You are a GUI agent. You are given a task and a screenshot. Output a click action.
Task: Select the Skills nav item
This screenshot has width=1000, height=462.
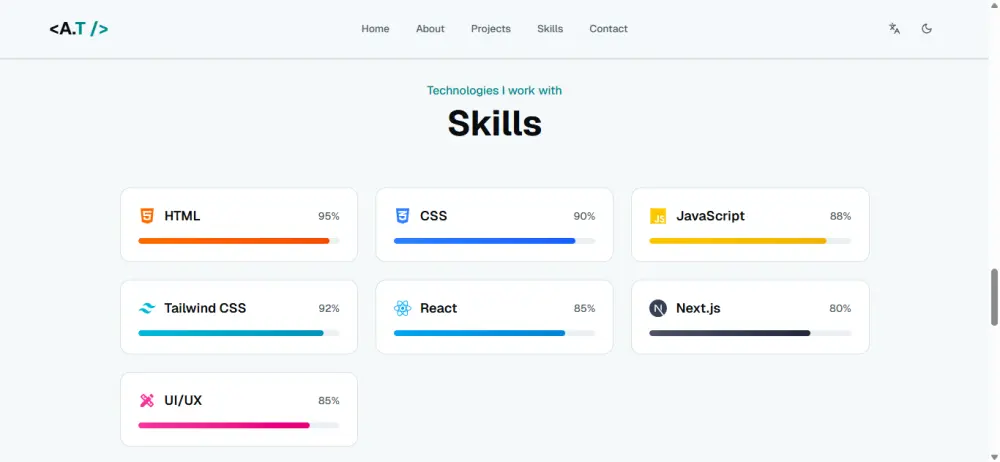(550, 29)
